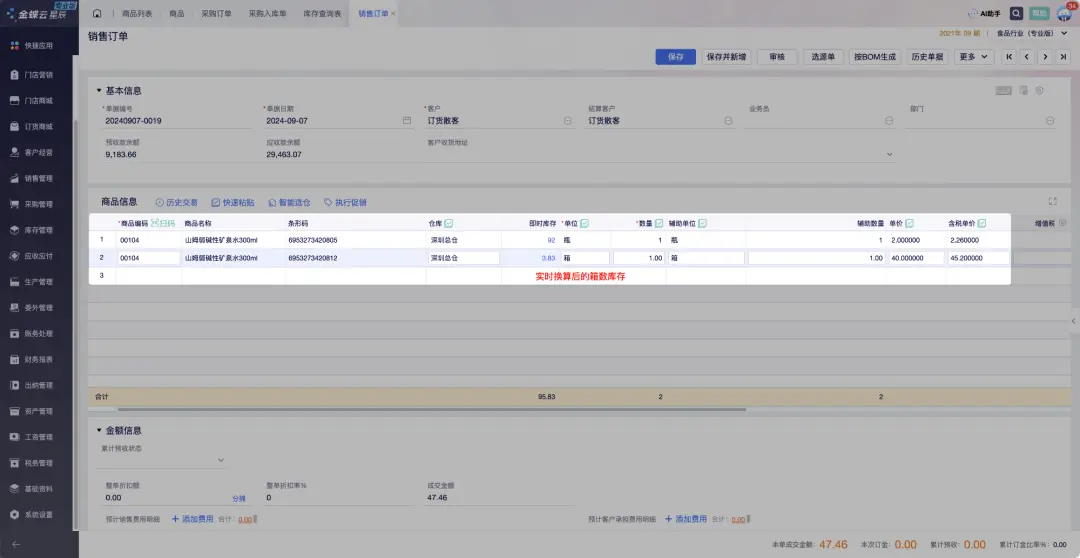Click the 审核 button
The width and height of the screenshot is (1080, 558).
[x=776, y=57]
